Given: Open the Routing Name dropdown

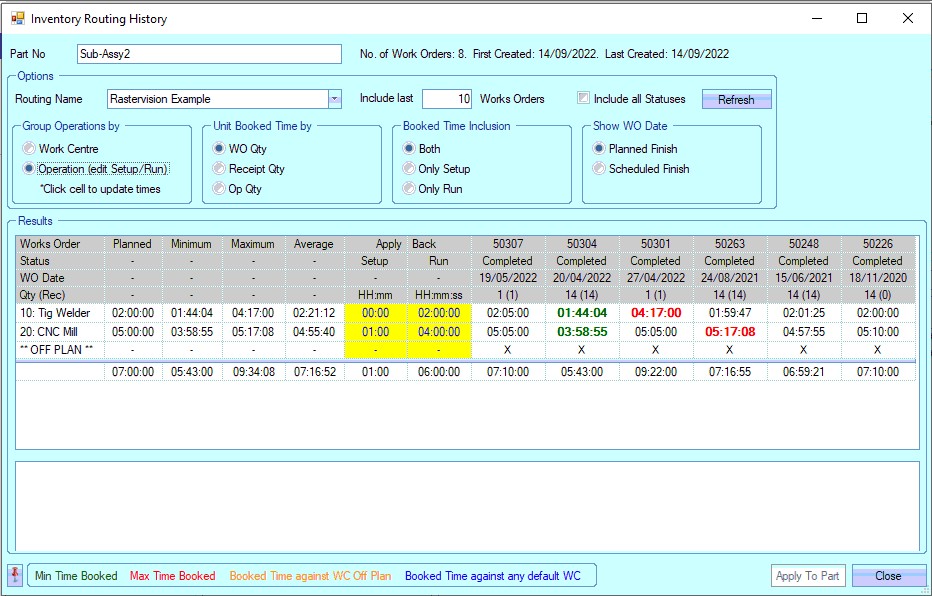Looking at the screenshot, I should 334,99.
